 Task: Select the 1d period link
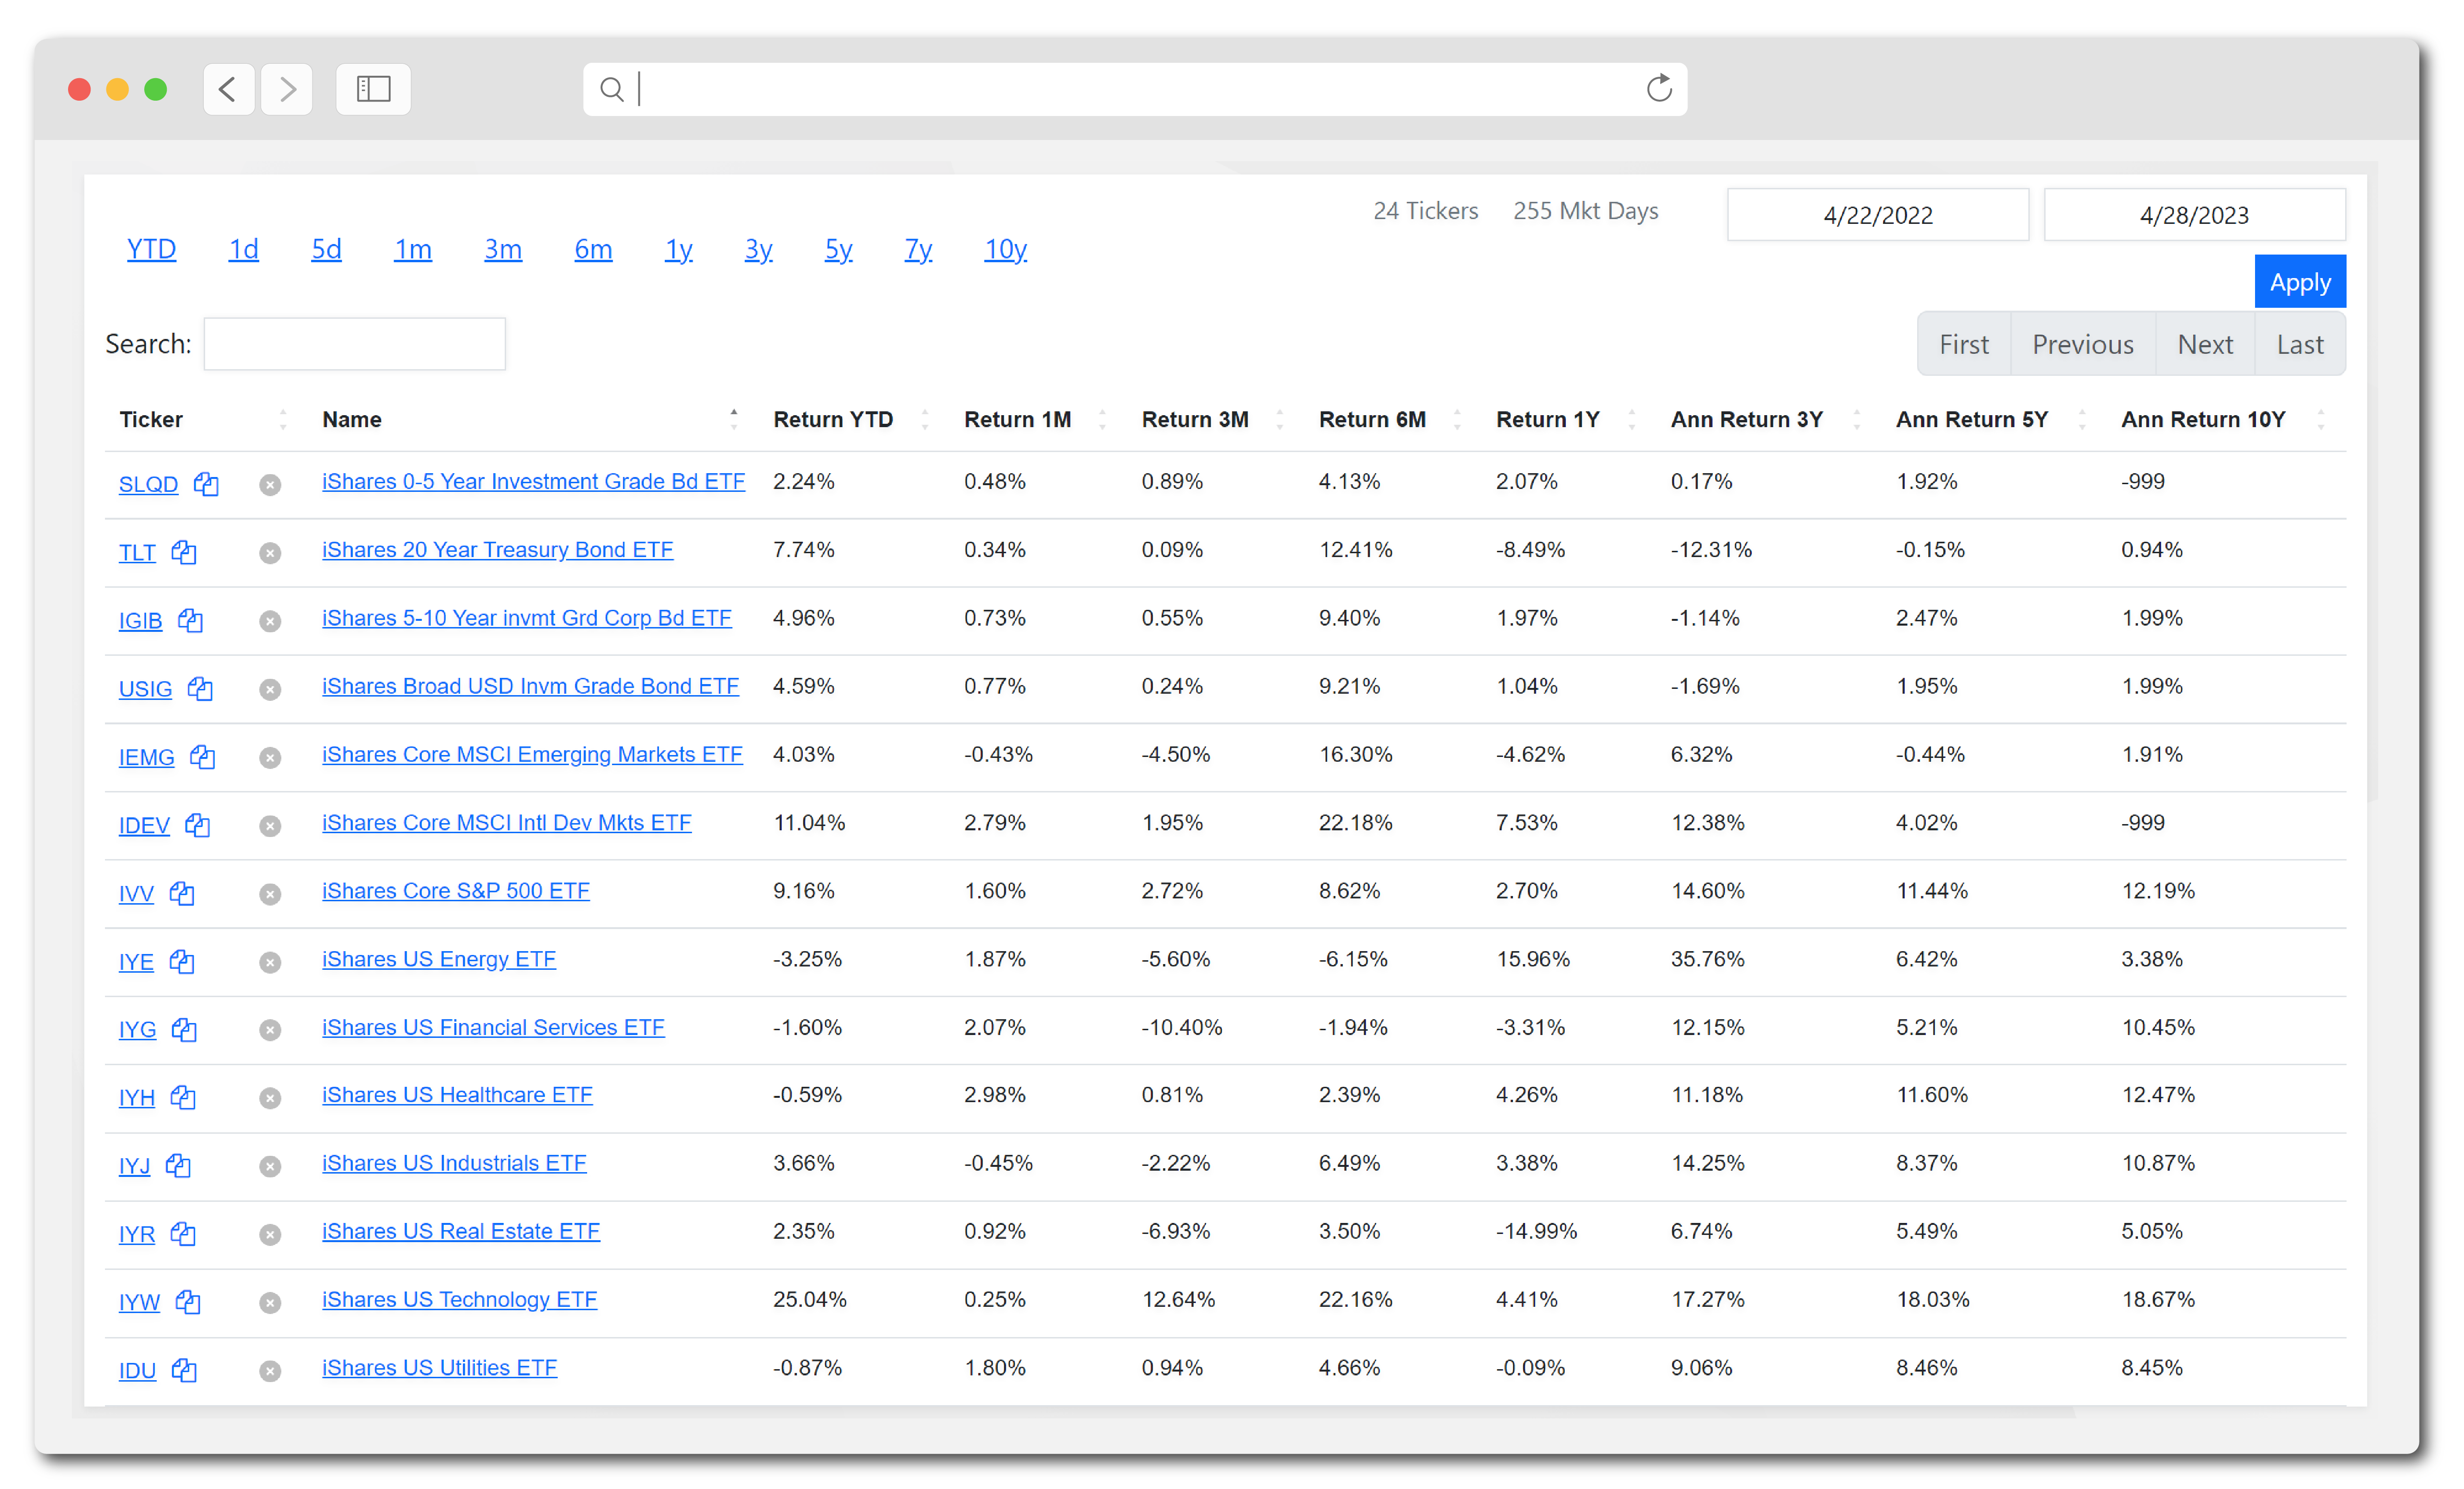point(243,248)
